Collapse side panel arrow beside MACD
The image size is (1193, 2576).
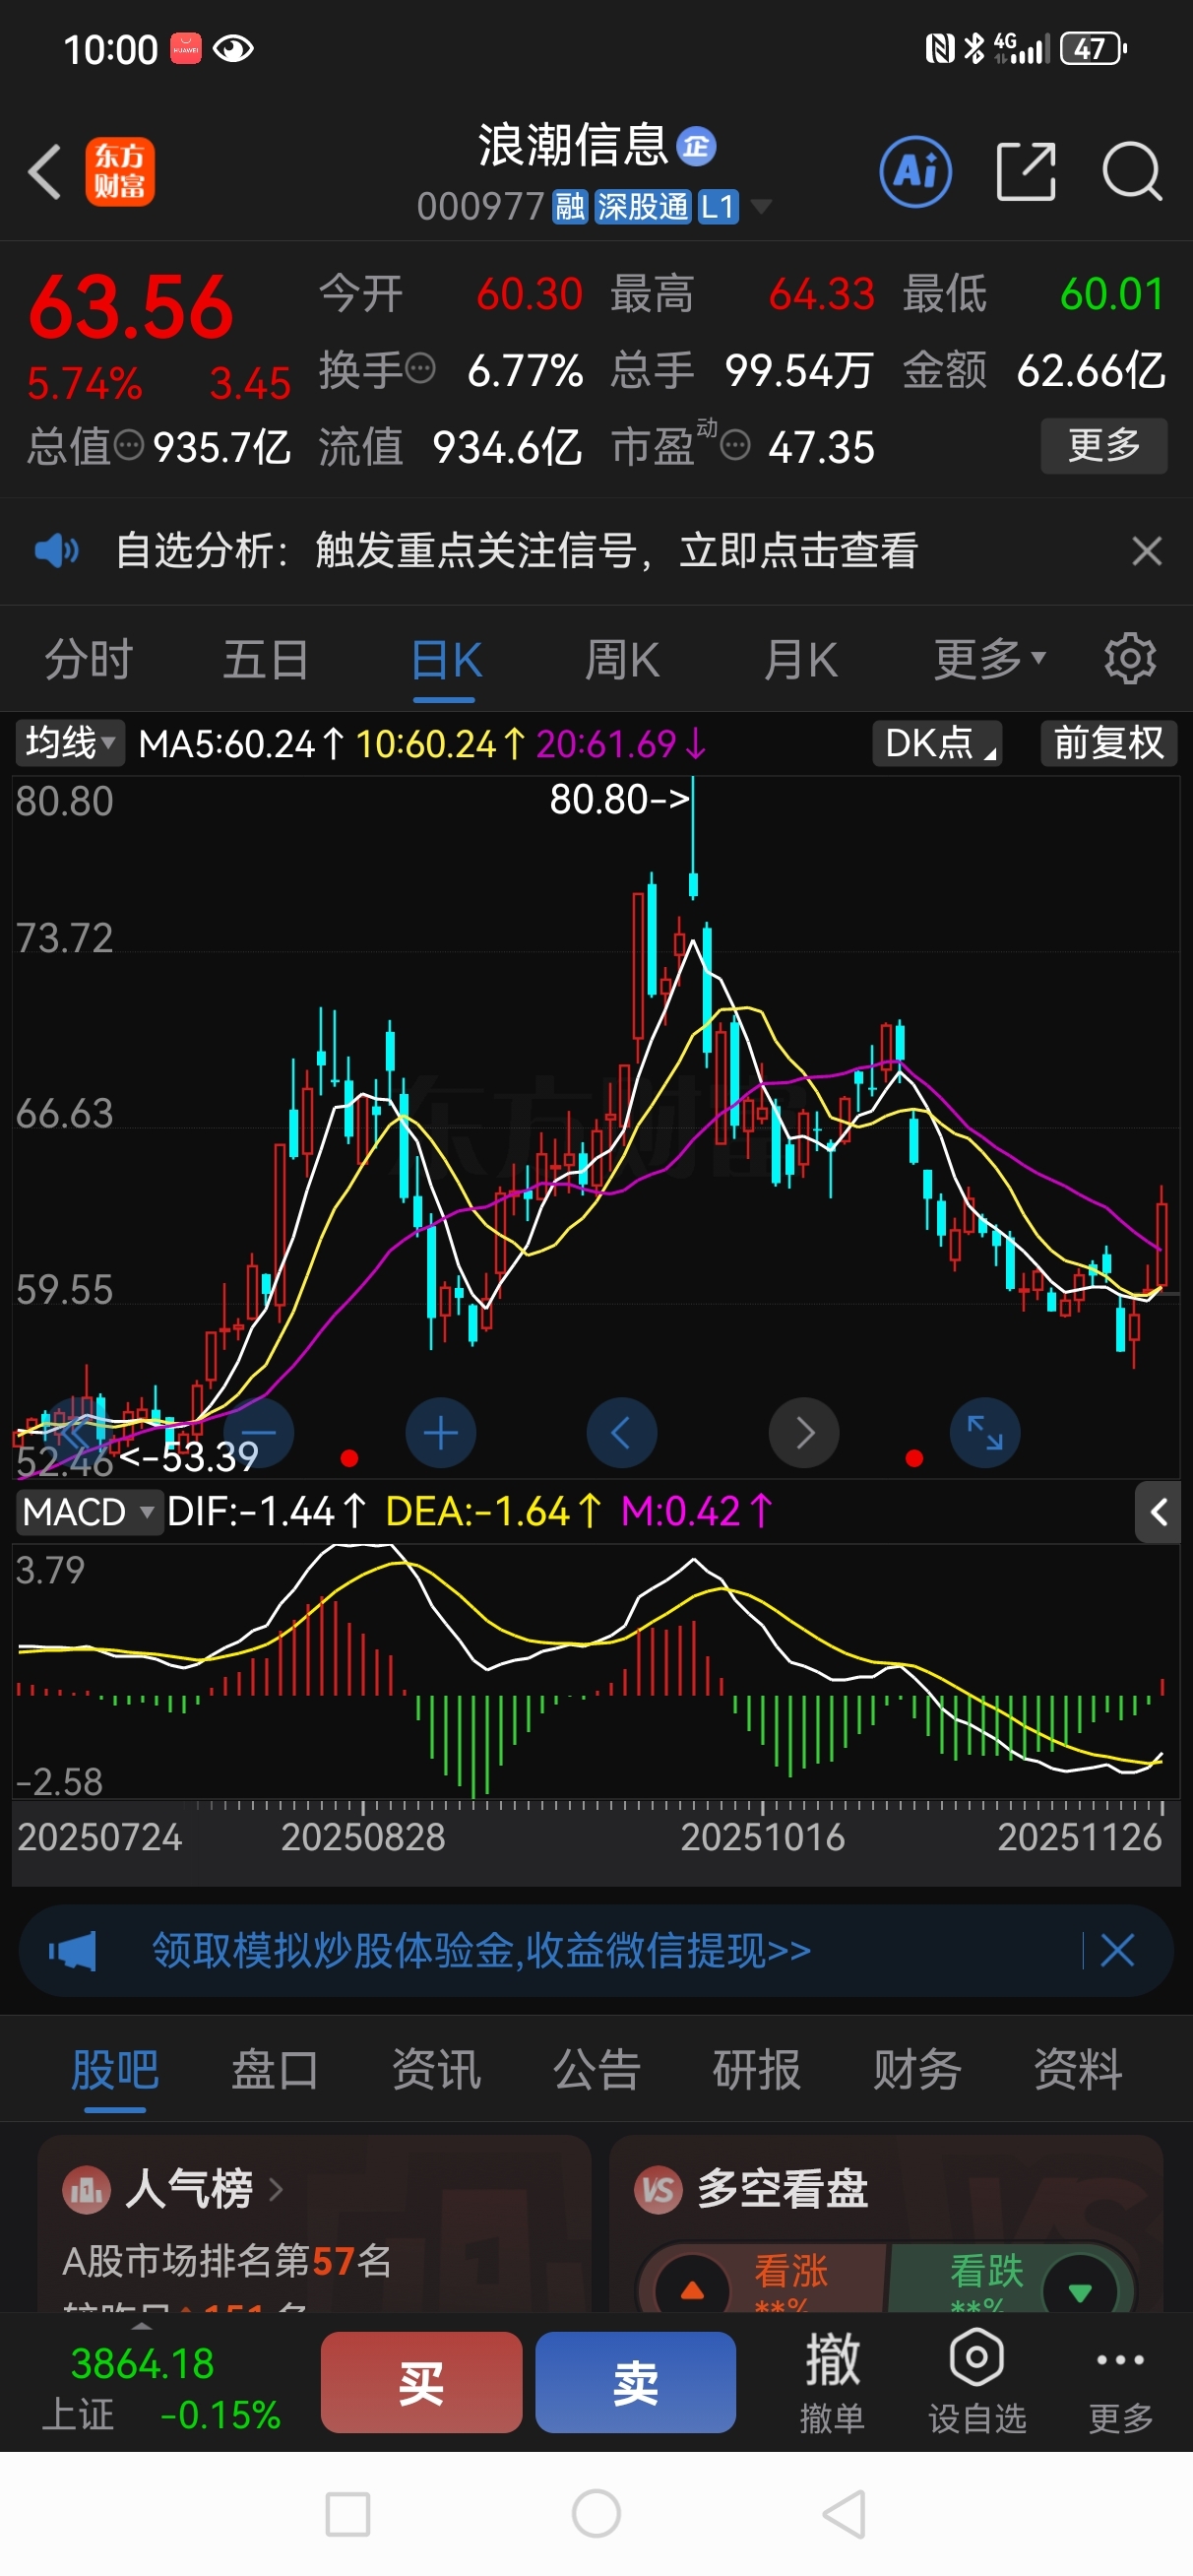coord(1158,1513)
